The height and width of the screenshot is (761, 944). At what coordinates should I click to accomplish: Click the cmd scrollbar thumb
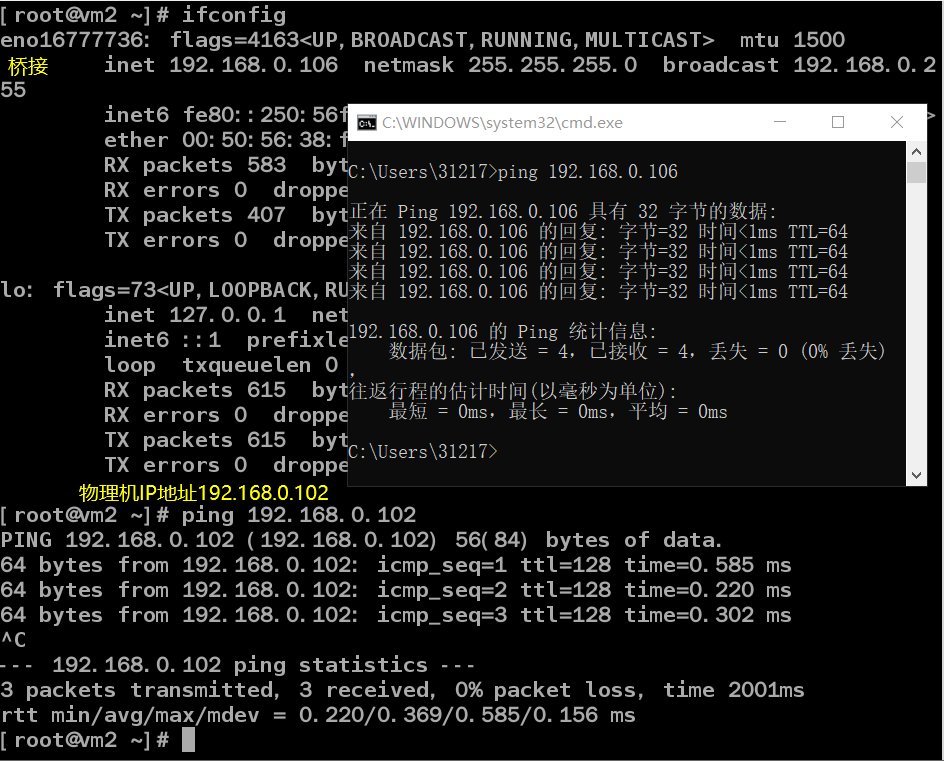tap(916, 172)
